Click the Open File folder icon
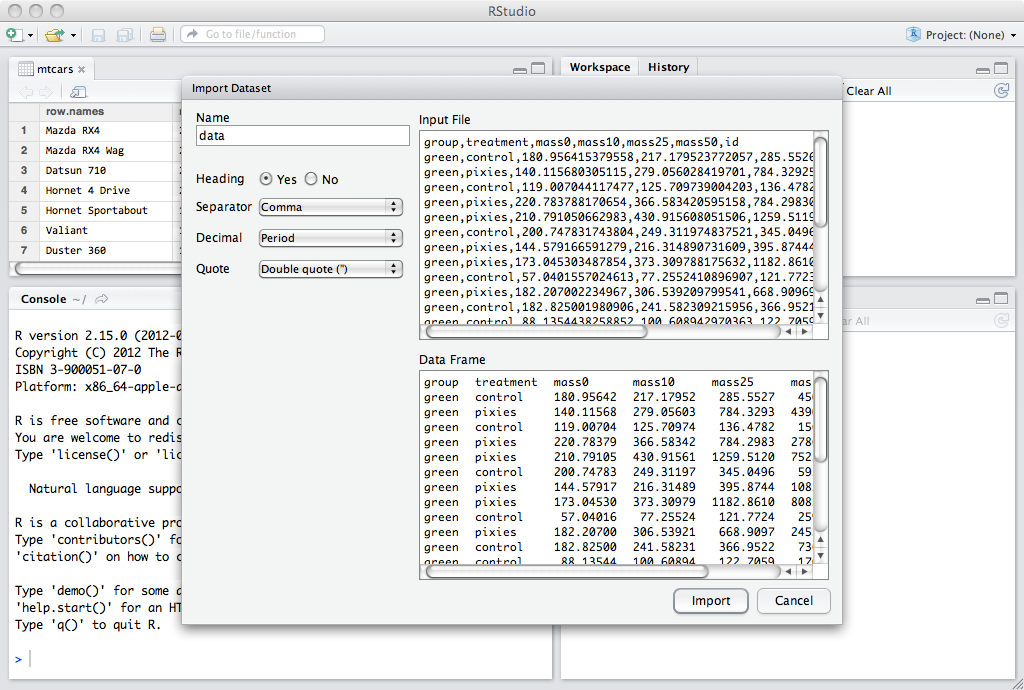Viewport: 1024px width, 690px height. tap(53, 35)
